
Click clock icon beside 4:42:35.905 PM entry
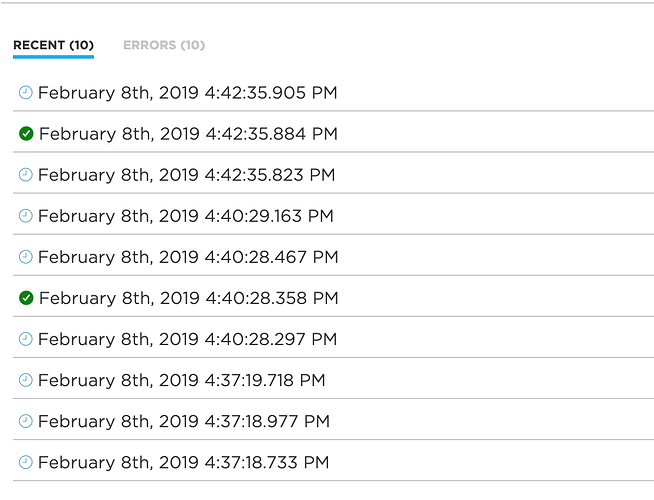point(26,93)
